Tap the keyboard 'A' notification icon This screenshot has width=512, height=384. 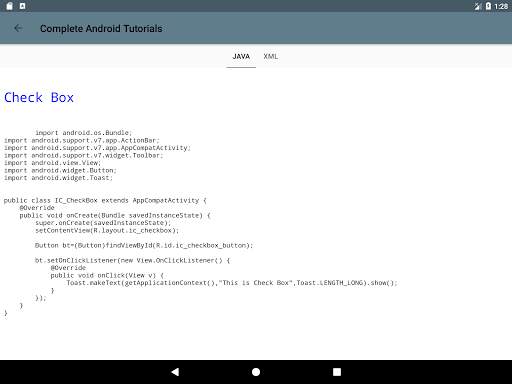22,6
